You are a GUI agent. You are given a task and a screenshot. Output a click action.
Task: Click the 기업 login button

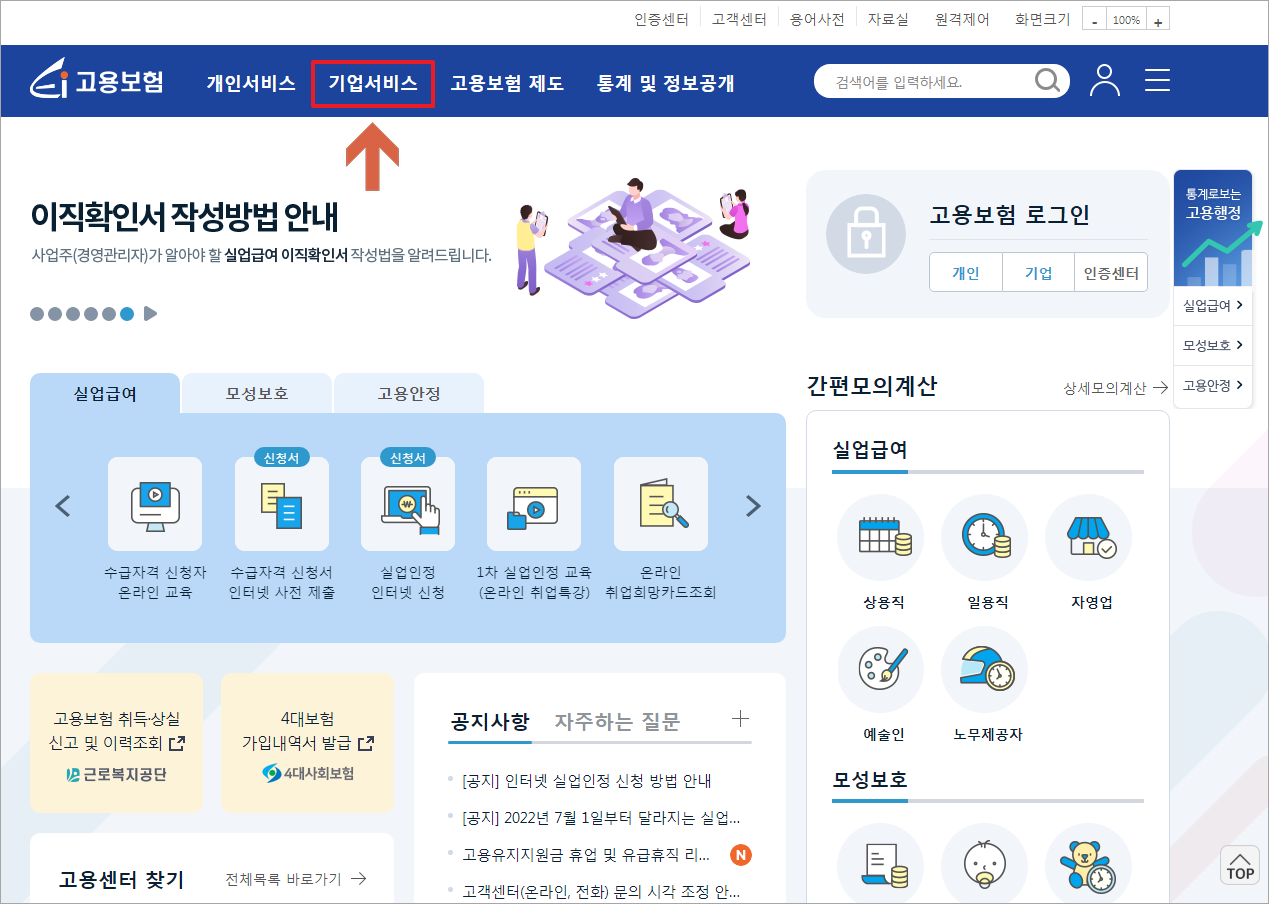coord(1037,272)
